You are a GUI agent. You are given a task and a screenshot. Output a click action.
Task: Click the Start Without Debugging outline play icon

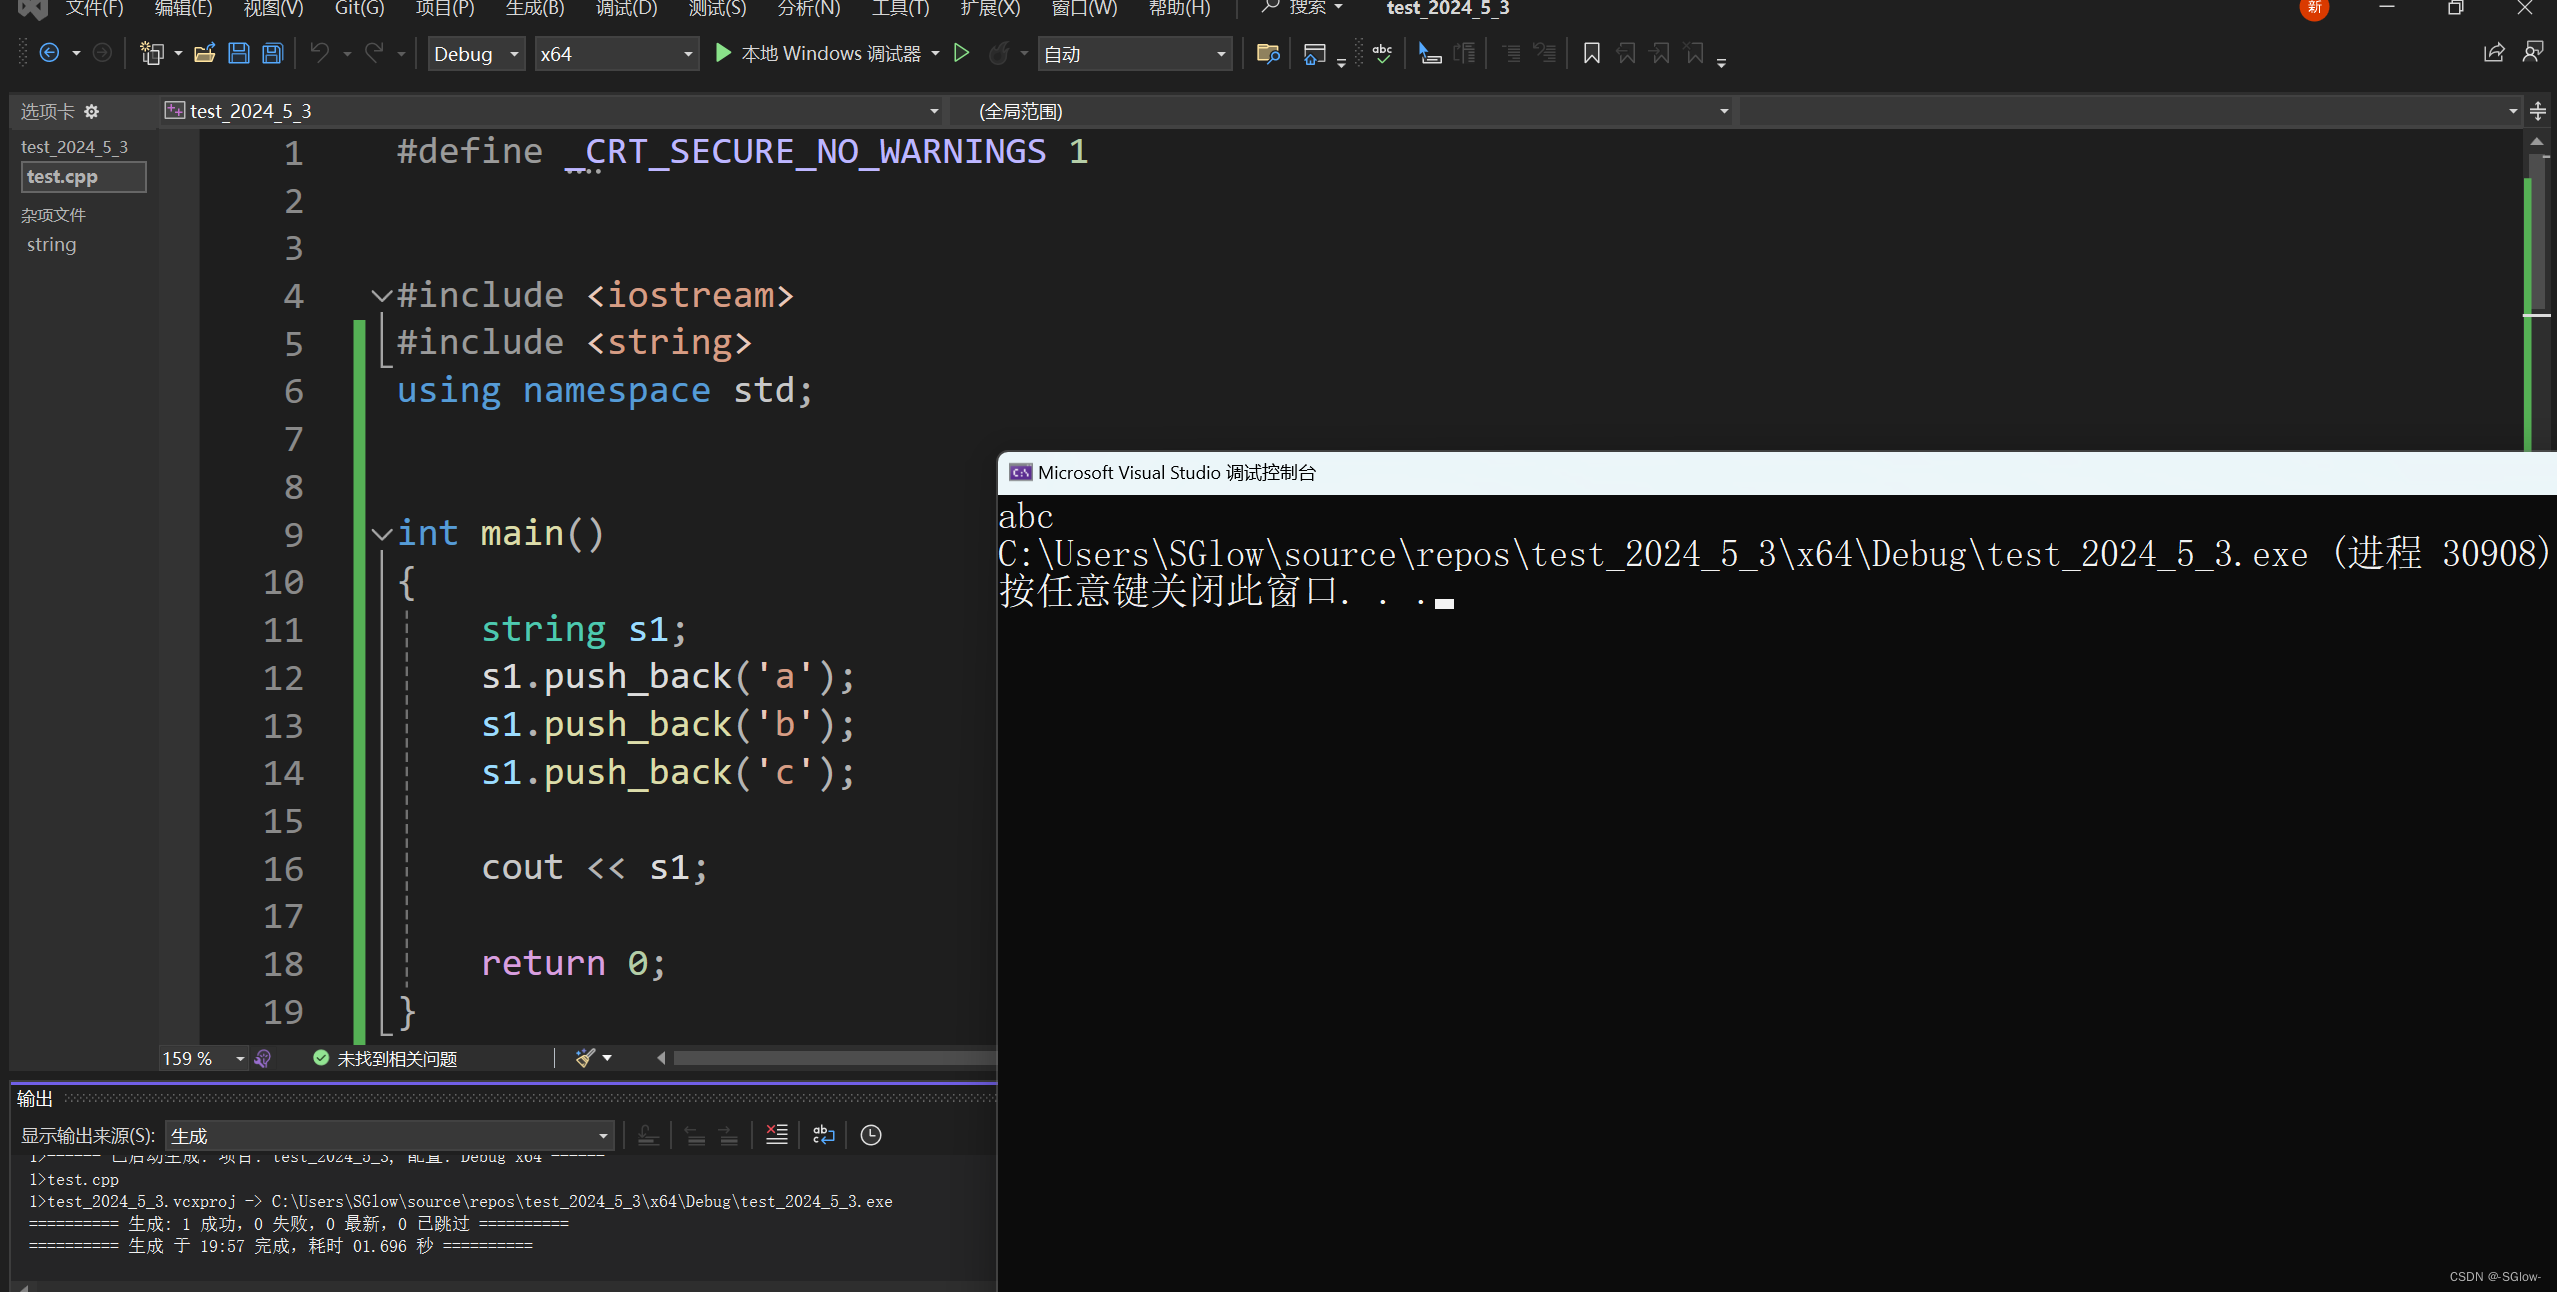pyautogui.click(x=961, y=54)
